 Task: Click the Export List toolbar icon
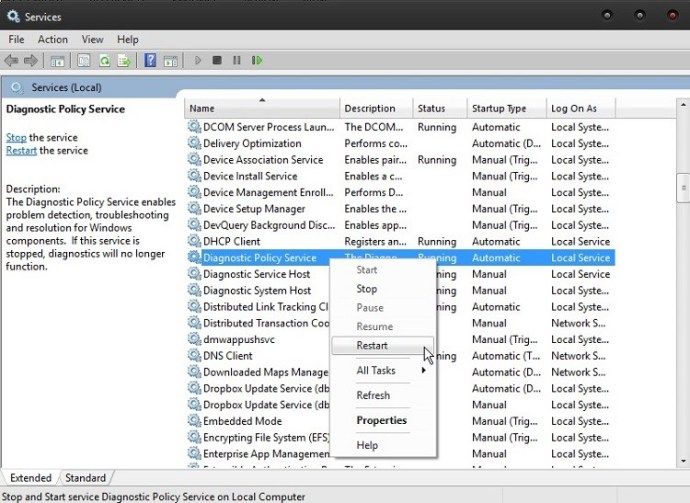click(x=124, y=60)
